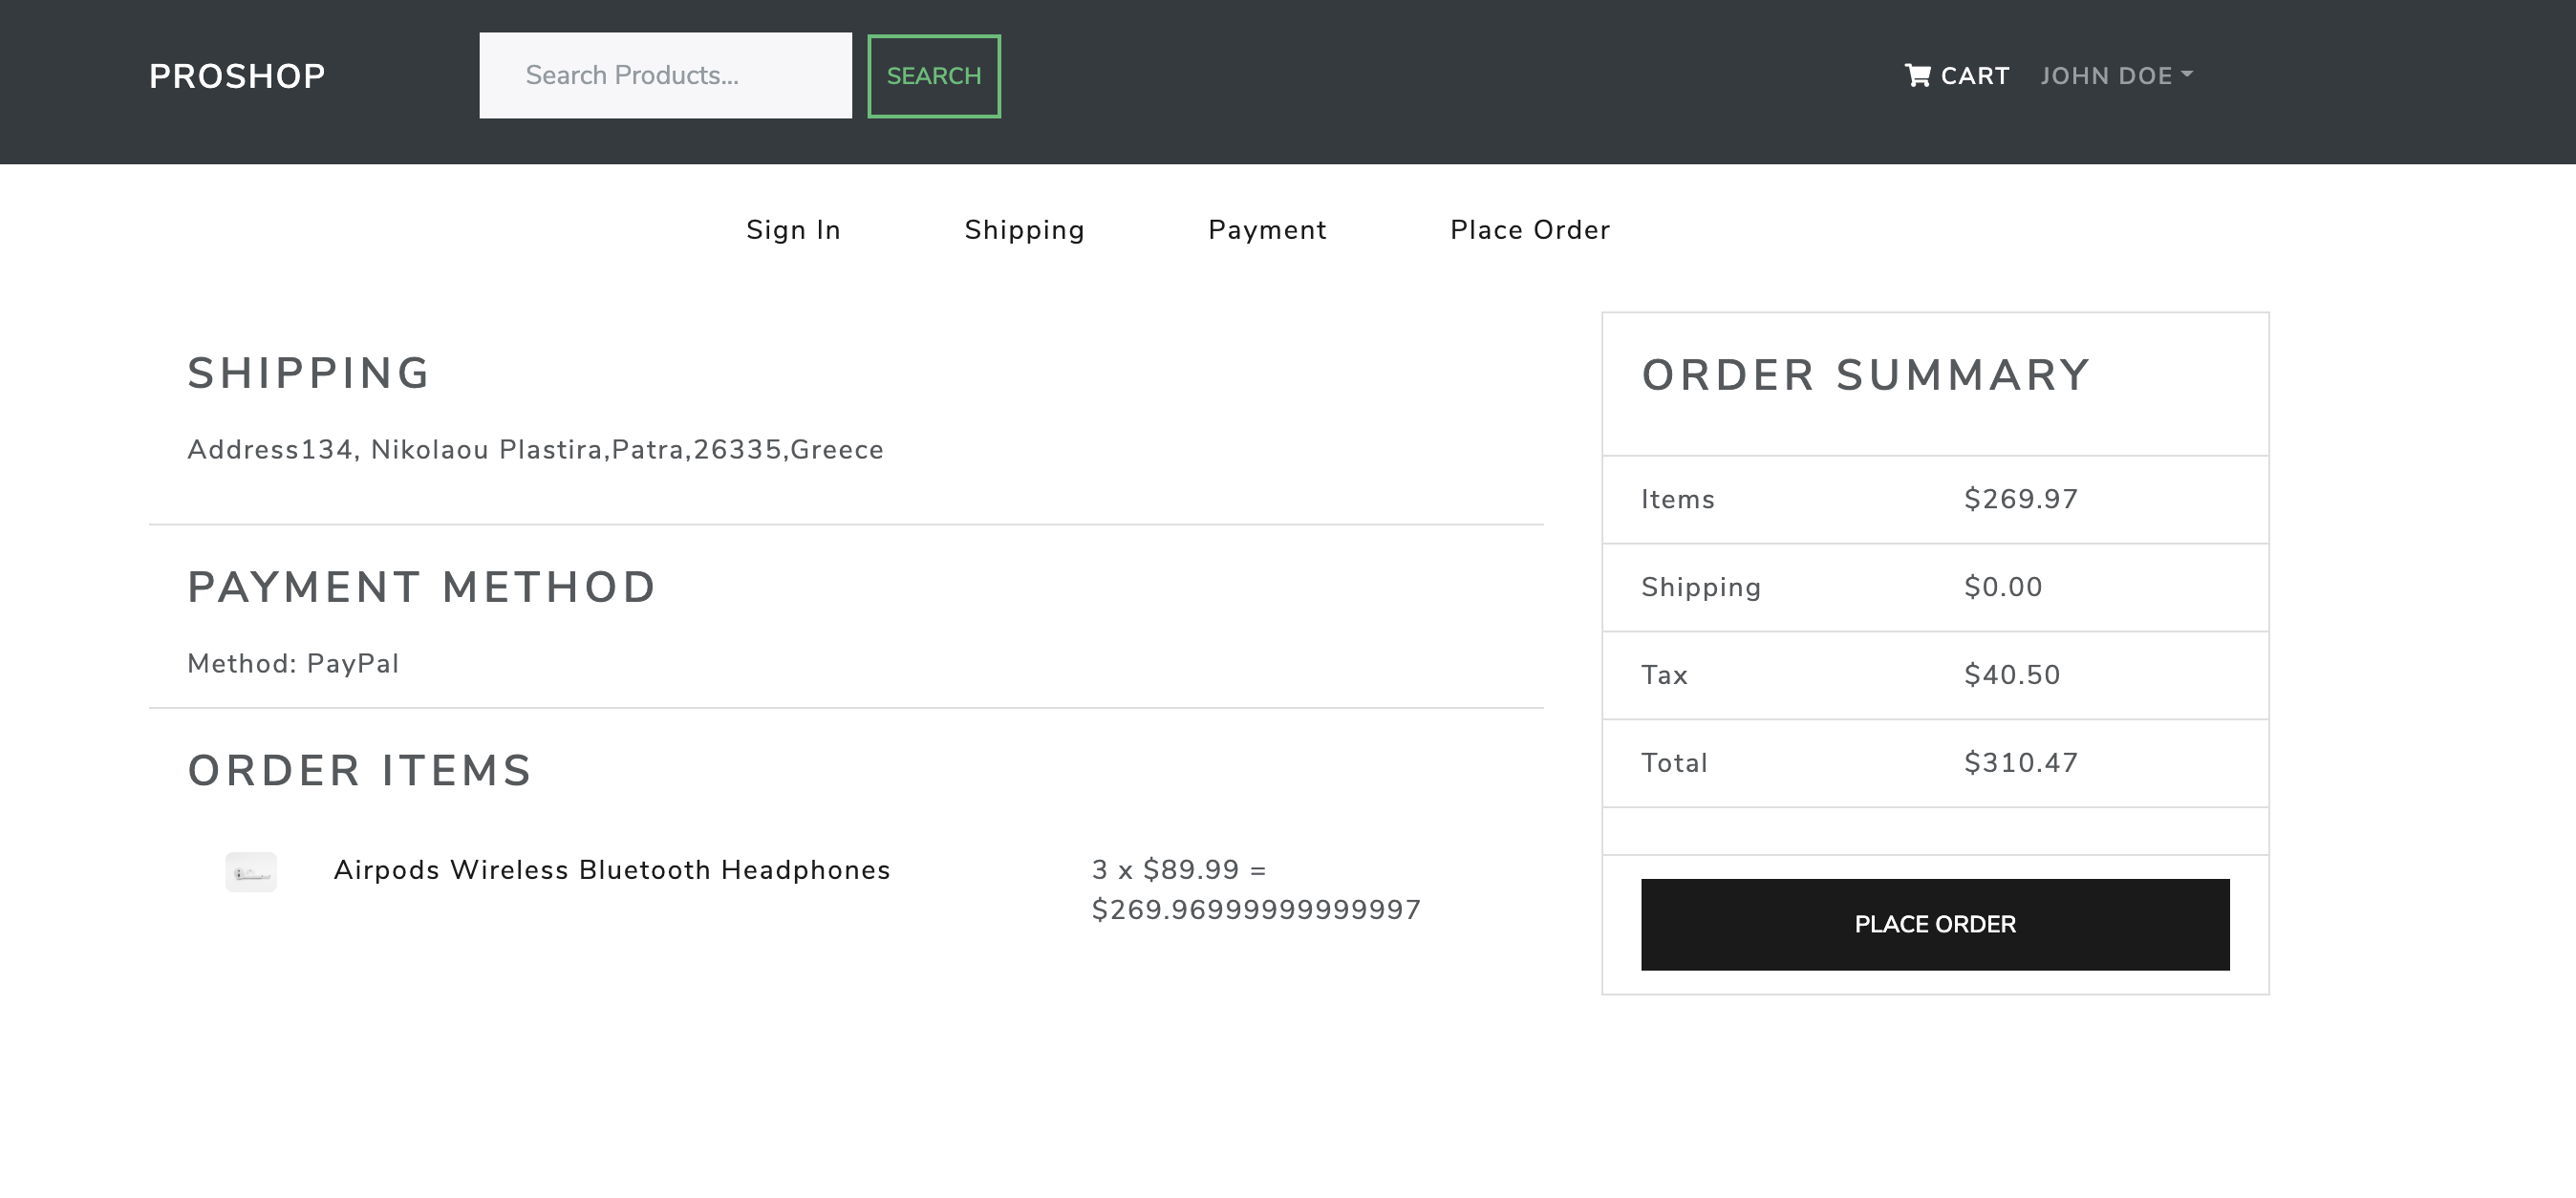2576x1198 pixels.
Task: Click the Method: PayPal text
Action: click(x=293, y=664)
